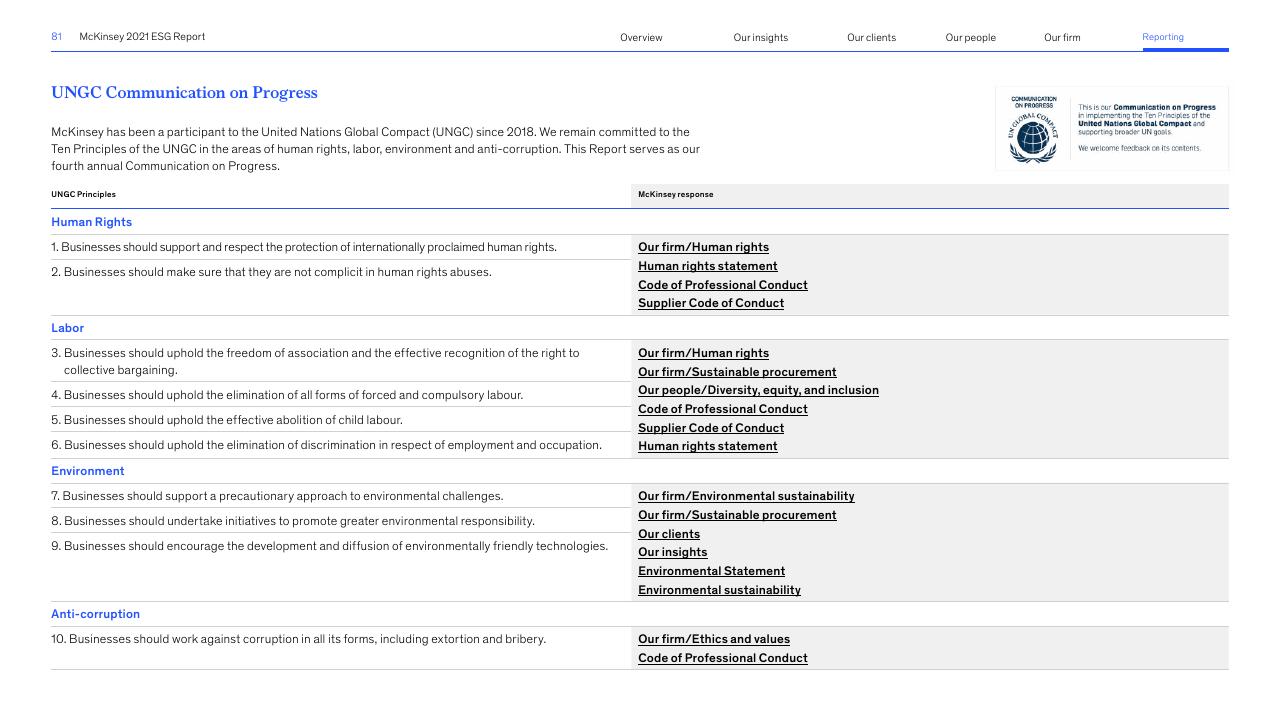Image resolution: width=1280 pixels, height=721 pixels.
Task: Open Our firm/Sustainable procurement link in Labor section
Action: 737,372
